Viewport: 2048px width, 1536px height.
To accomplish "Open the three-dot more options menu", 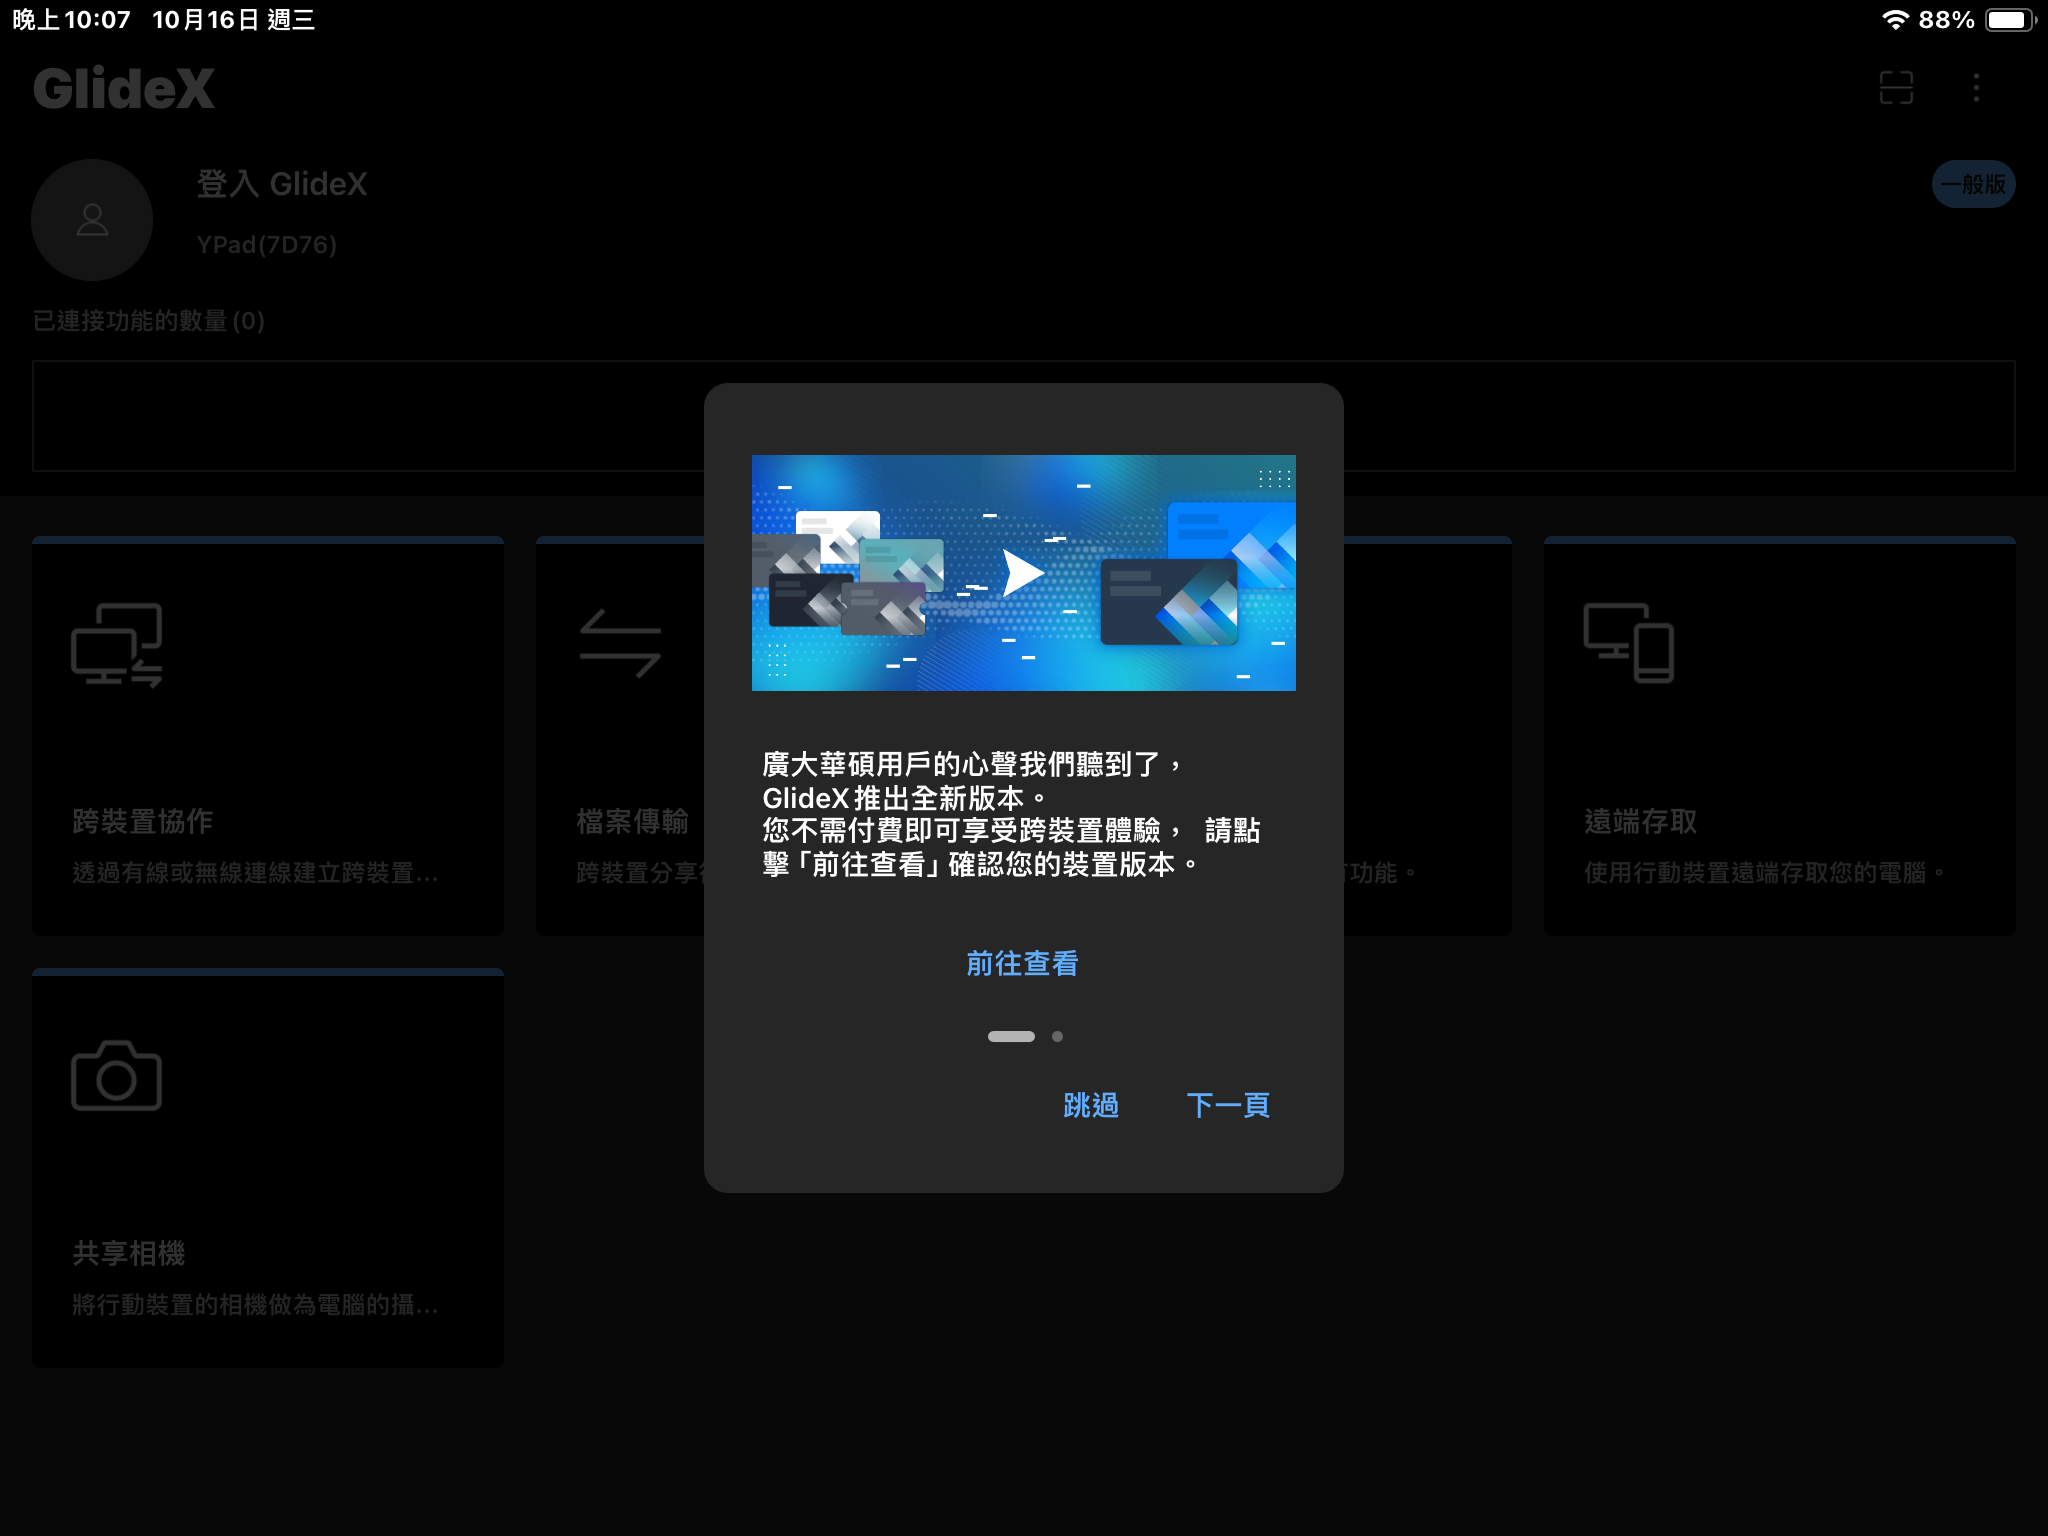I will coord(1976,88).
